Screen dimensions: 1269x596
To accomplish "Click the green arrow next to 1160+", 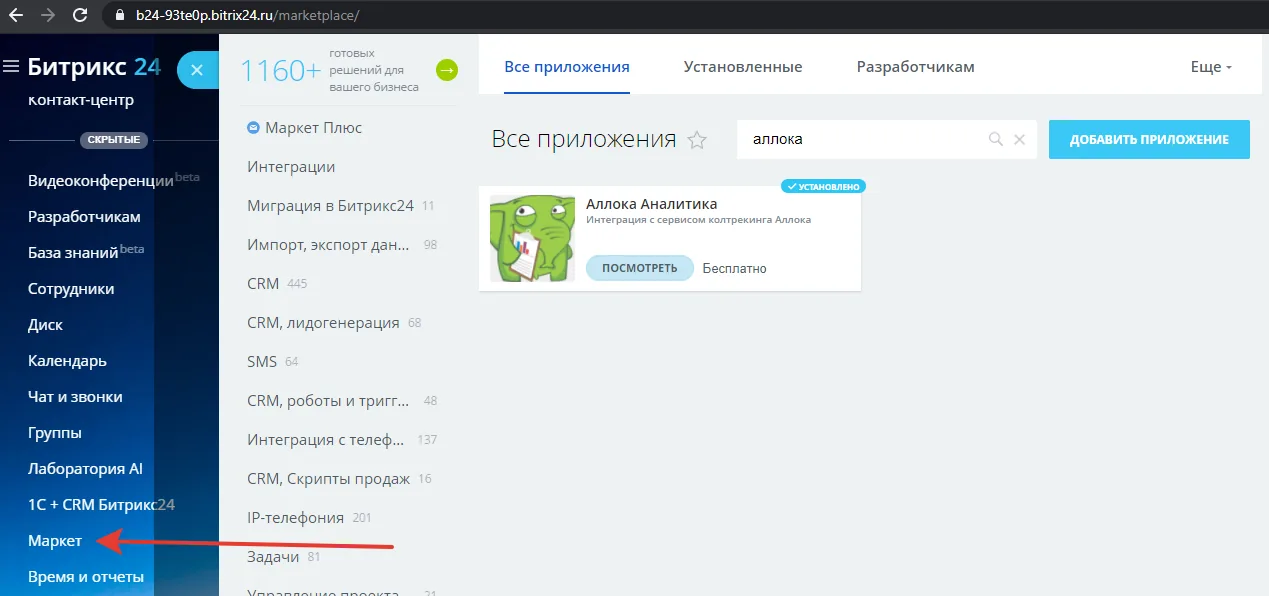I will [x=447, y=70].
